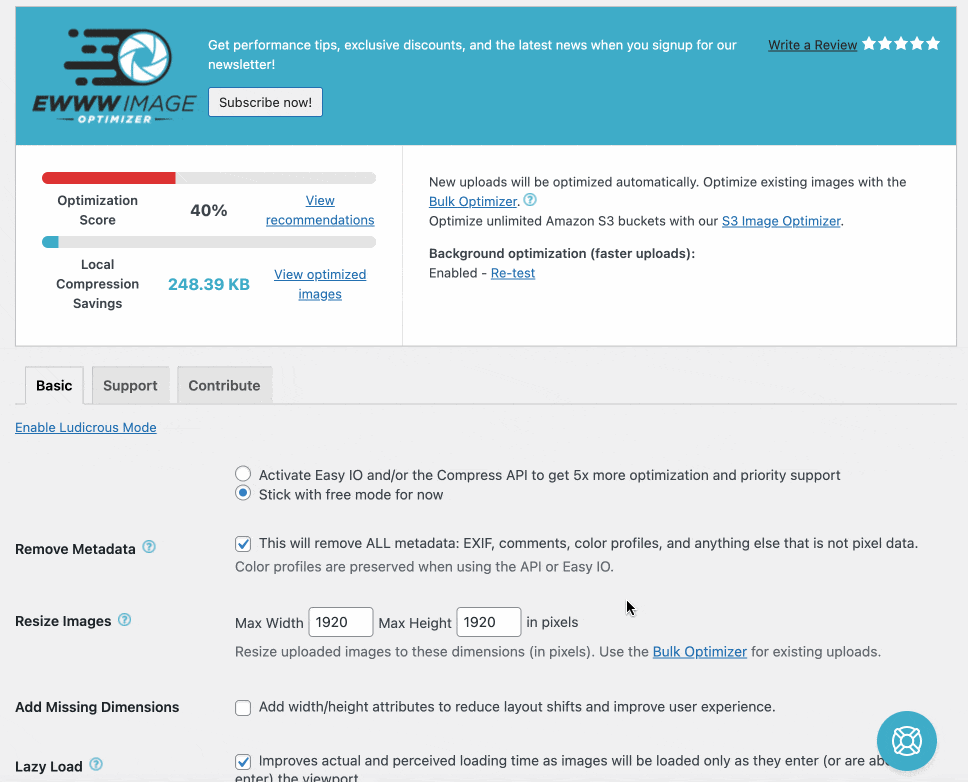Click the five-star rating icons
Viewport: 968px width, 782px height.
pyautogui.click(x=901, y=44)
